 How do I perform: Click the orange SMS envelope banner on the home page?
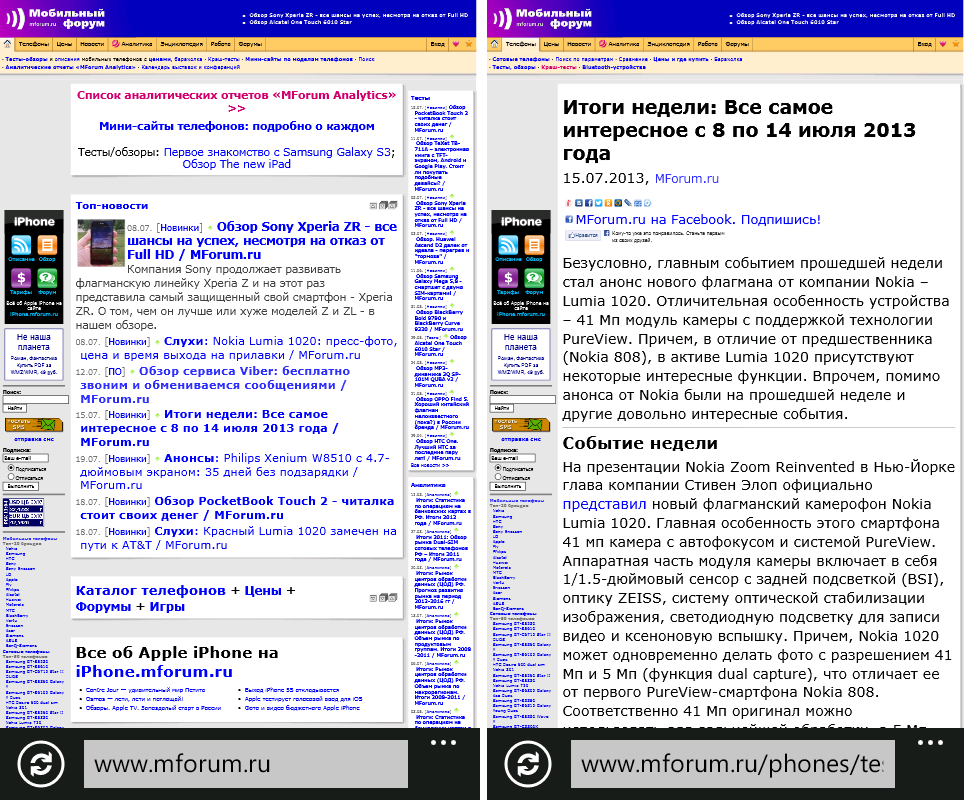[34, 424]
